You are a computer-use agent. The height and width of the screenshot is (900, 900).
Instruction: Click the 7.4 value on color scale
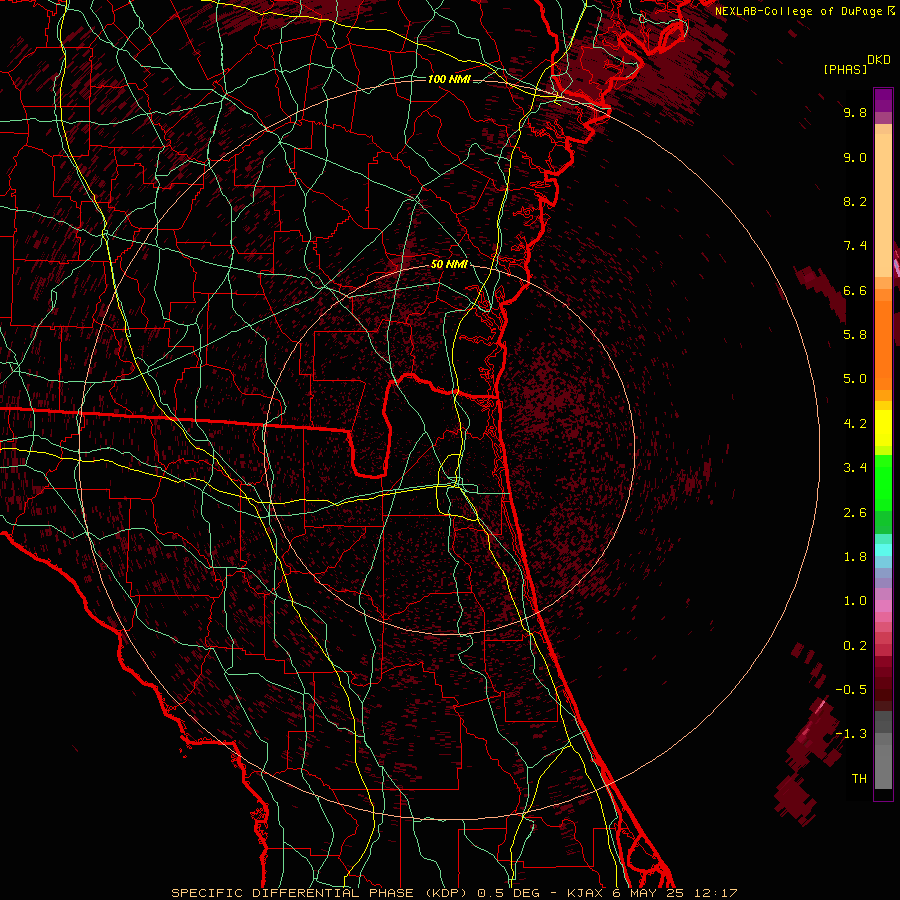855,246
